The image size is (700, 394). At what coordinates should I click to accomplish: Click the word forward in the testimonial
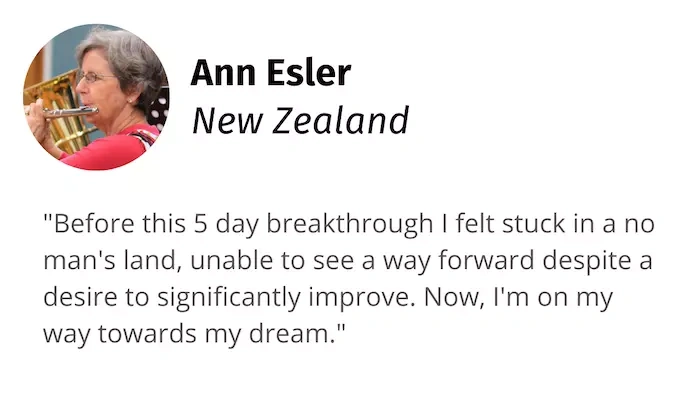(486, 260)
